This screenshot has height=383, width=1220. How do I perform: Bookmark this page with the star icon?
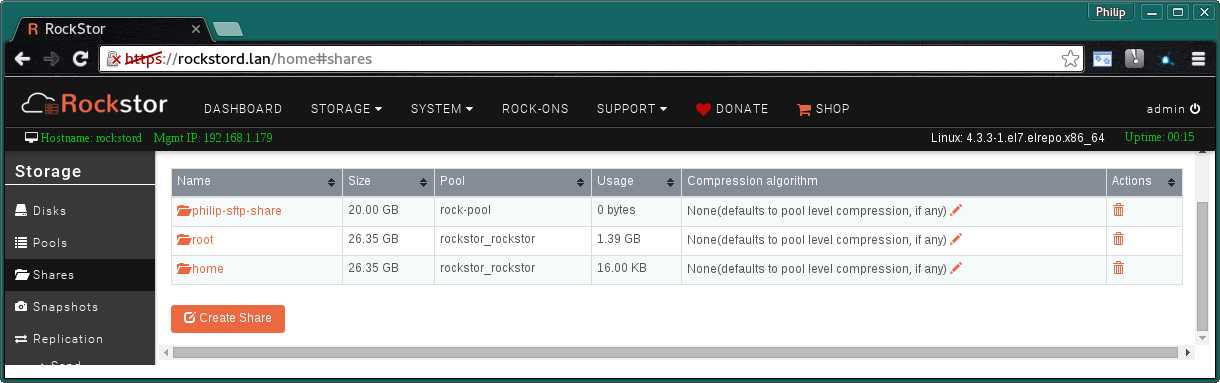tap(1070, 59)
